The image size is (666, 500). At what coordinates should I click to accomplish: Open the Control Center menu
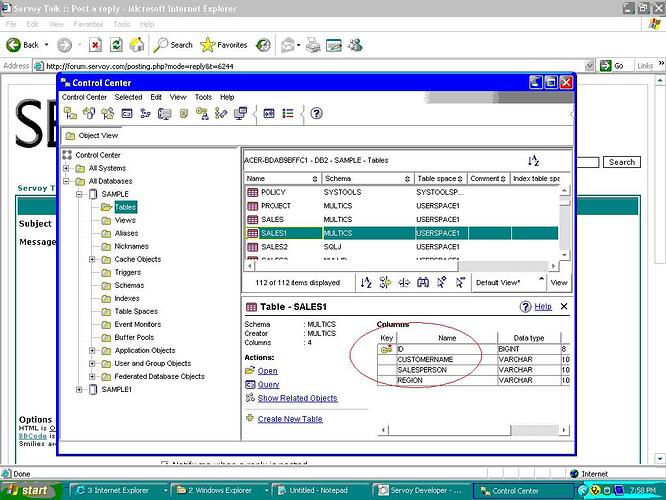[x=84, y=97]
